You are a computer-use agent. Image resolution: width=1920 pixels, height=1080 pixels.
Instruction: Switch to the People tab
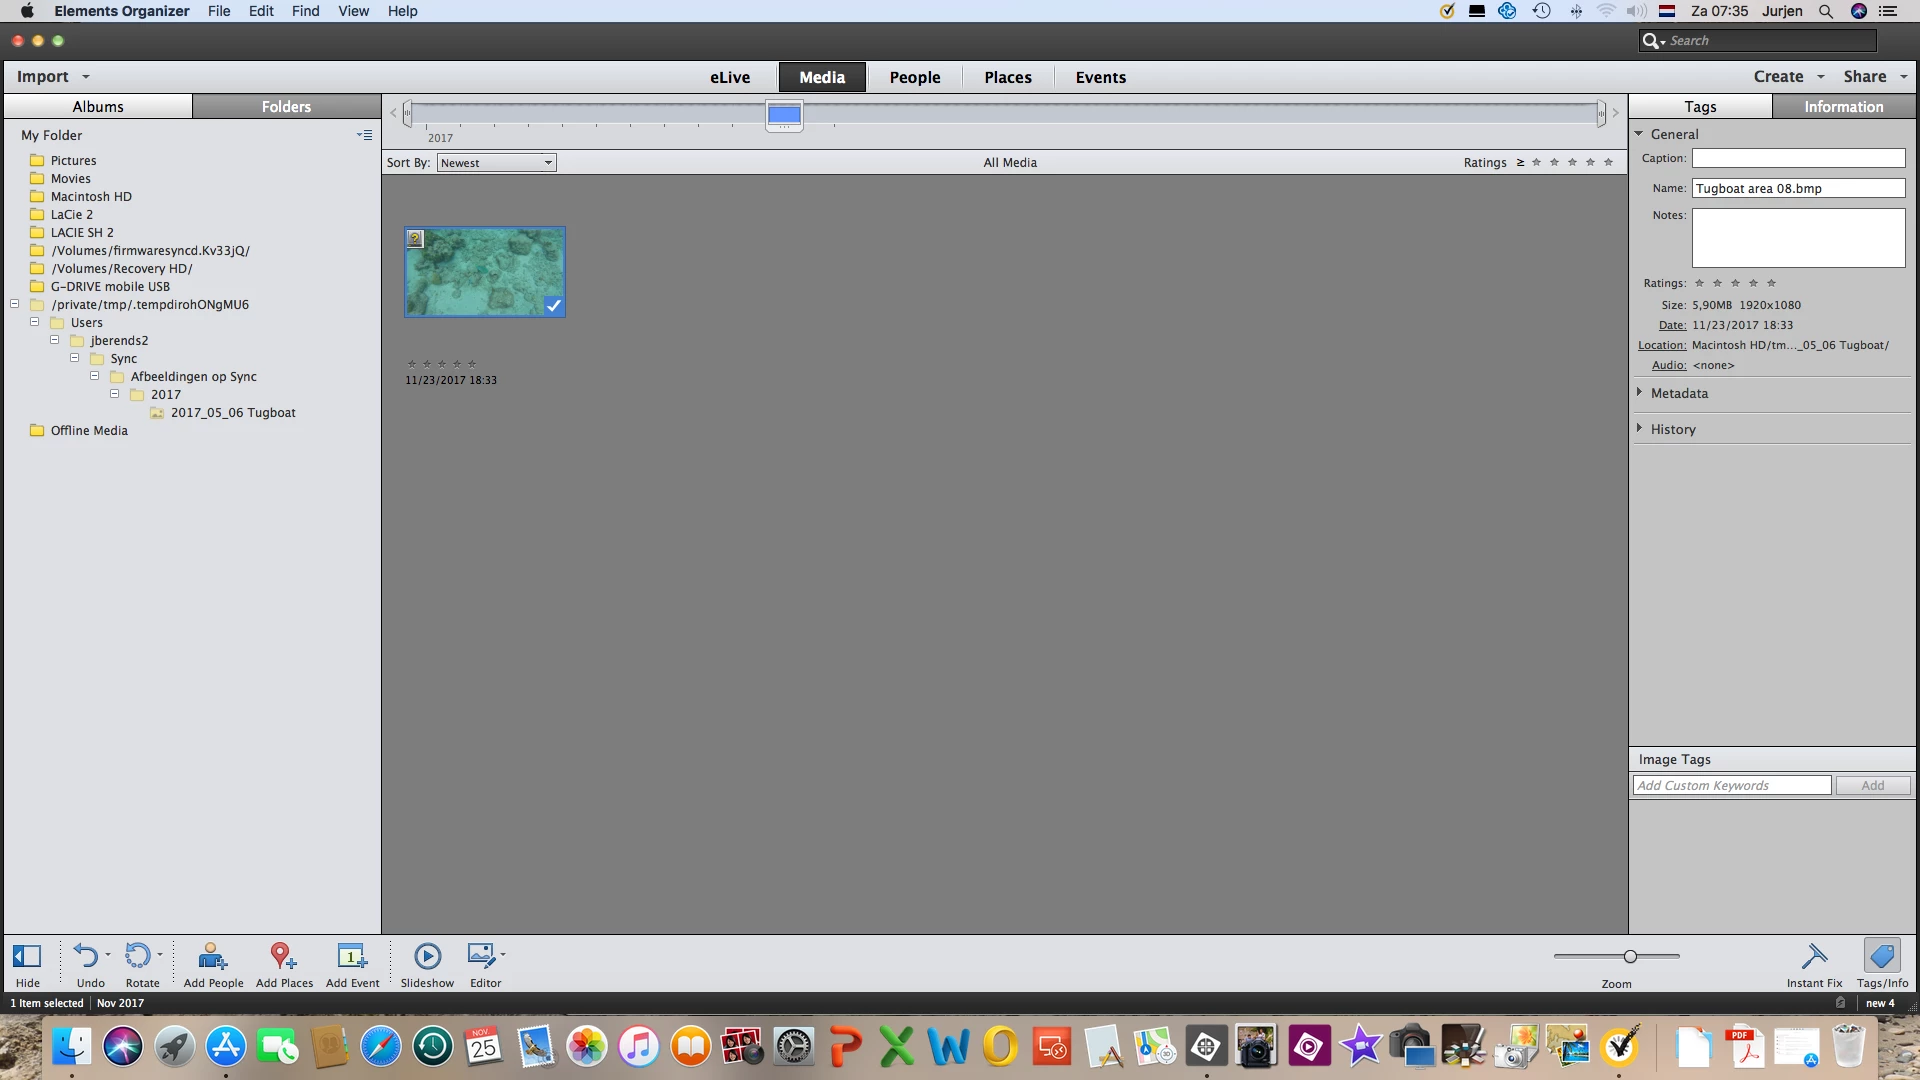tap(914, 77)
